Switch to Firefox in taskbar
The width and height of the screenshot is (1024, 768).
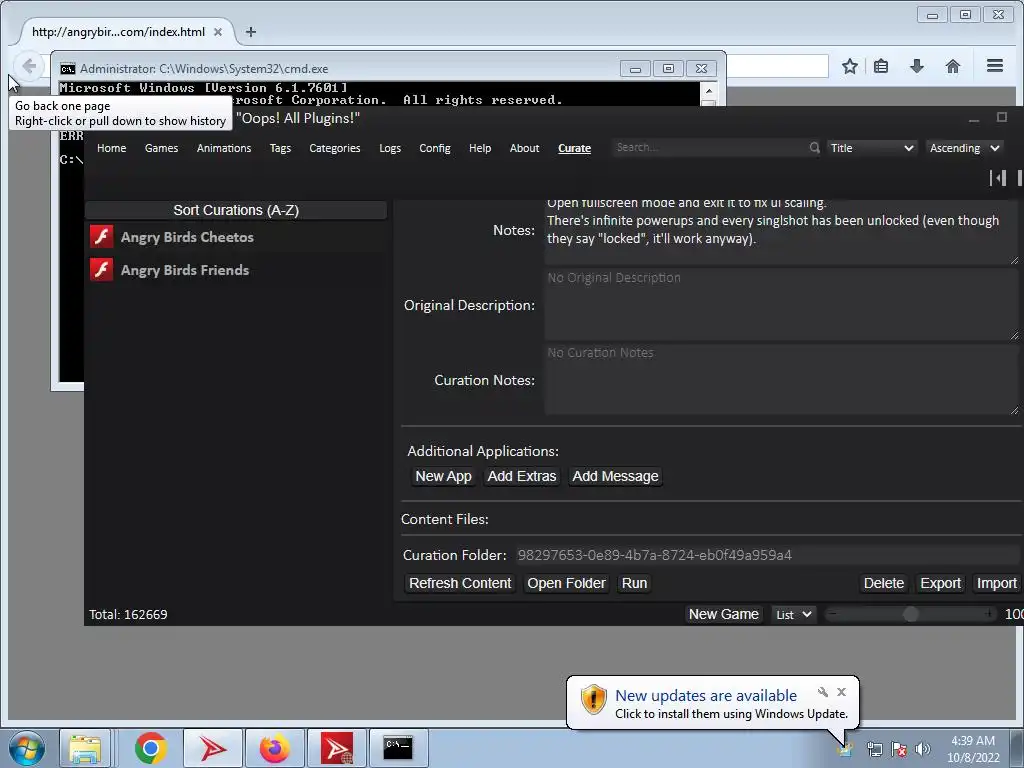click(274, 748)
